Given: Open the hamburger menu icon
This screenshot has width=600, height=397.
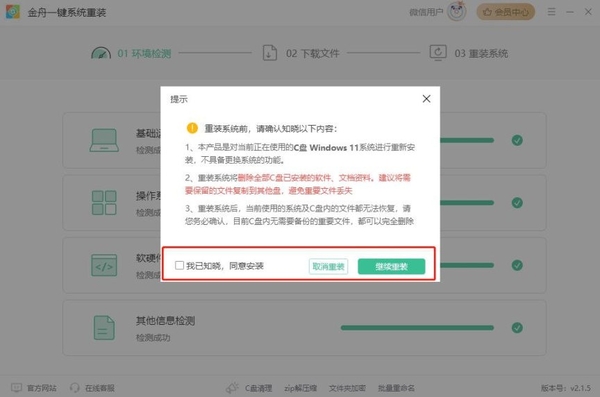Looking at the screenshot, I should point(551,12).
